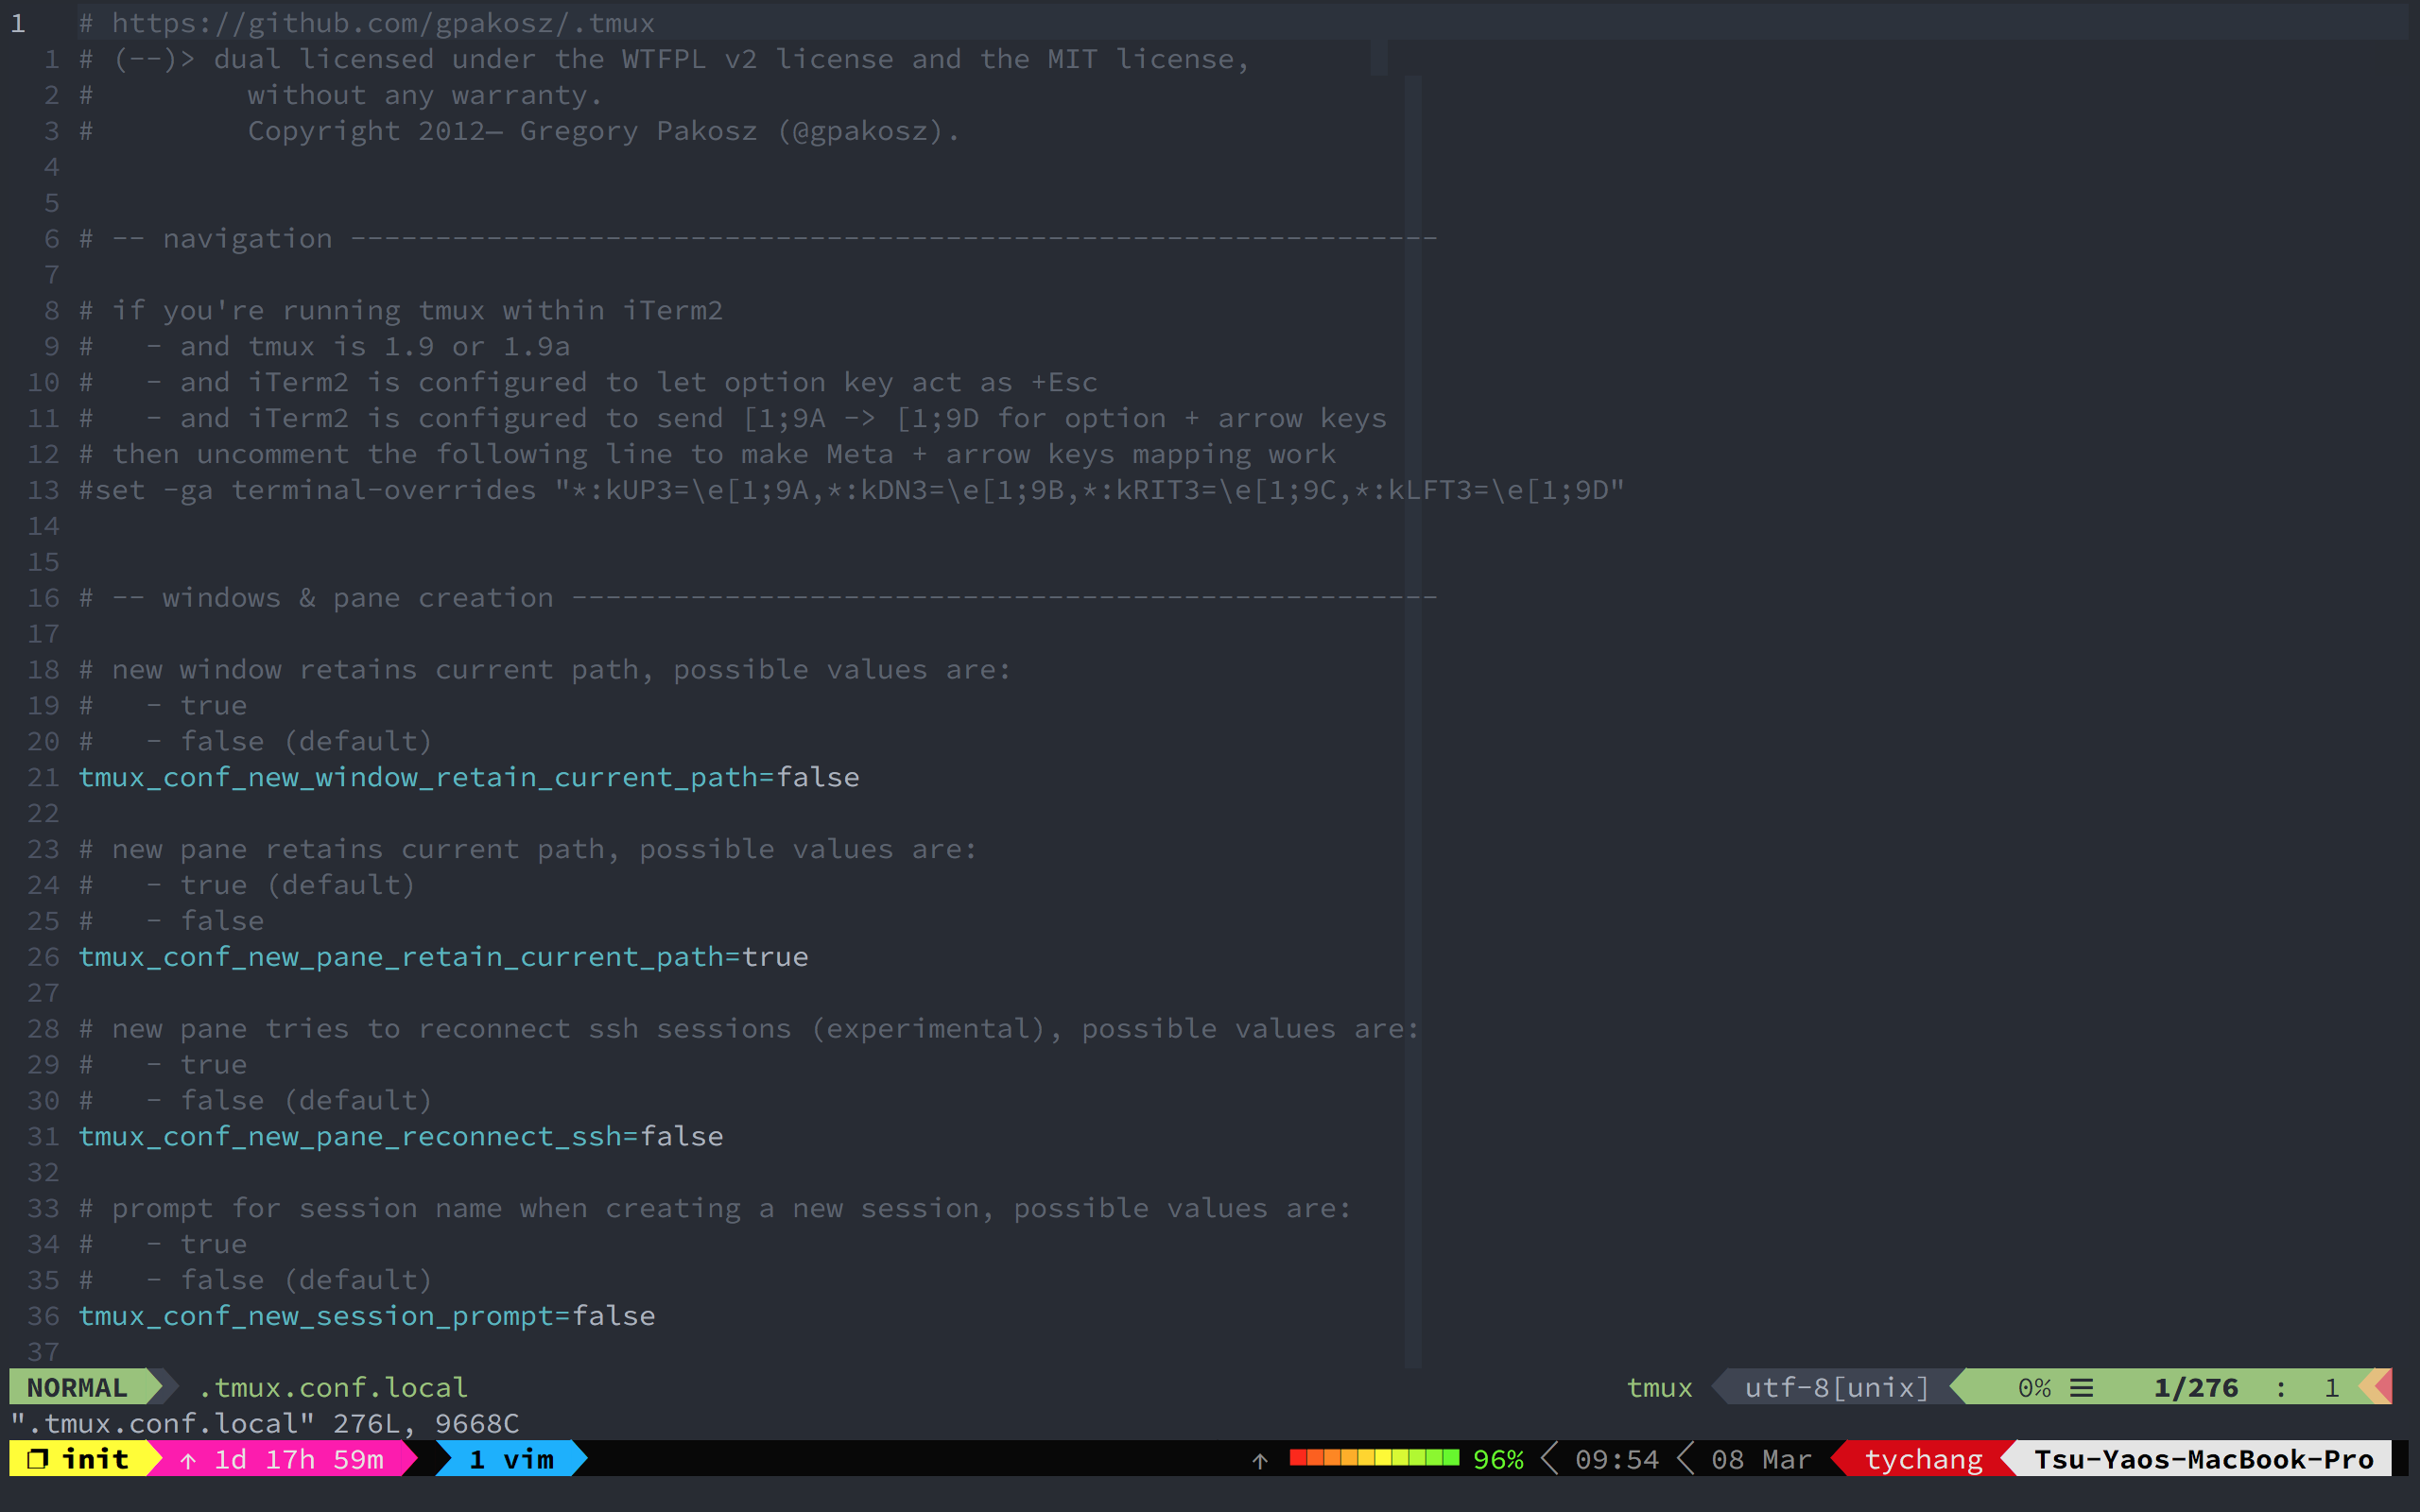Screen dimensions: 2420x1512
Task: Click the colored battery level bar
Action: pyautogui.click(x=1374, y=1458)
